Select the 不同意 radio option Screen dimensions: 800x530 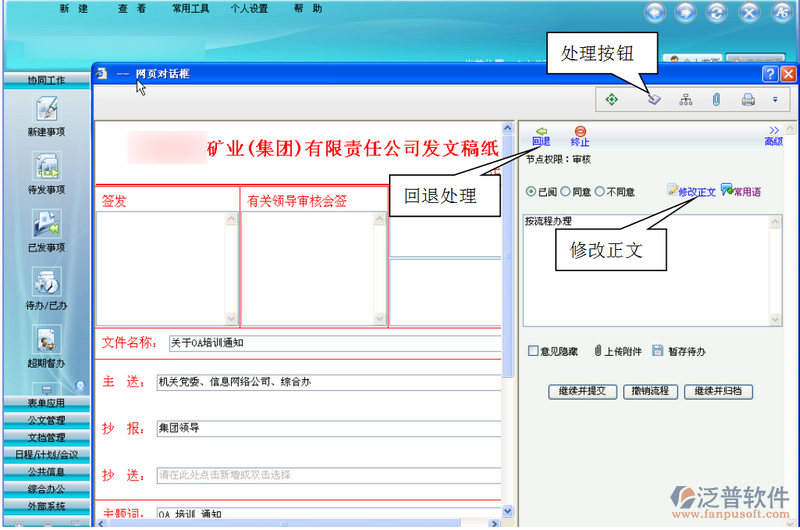[x=599, y=192]
